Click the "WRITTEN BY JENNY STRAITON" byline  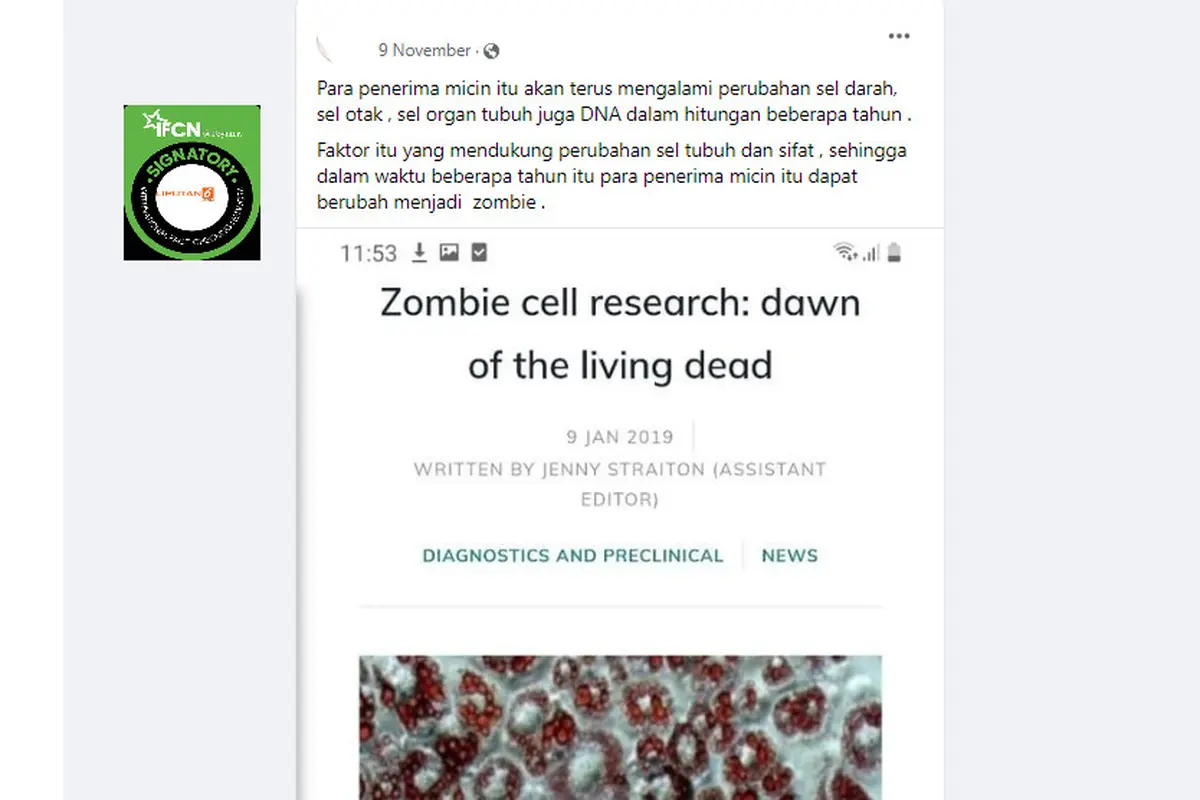[620, 483]
